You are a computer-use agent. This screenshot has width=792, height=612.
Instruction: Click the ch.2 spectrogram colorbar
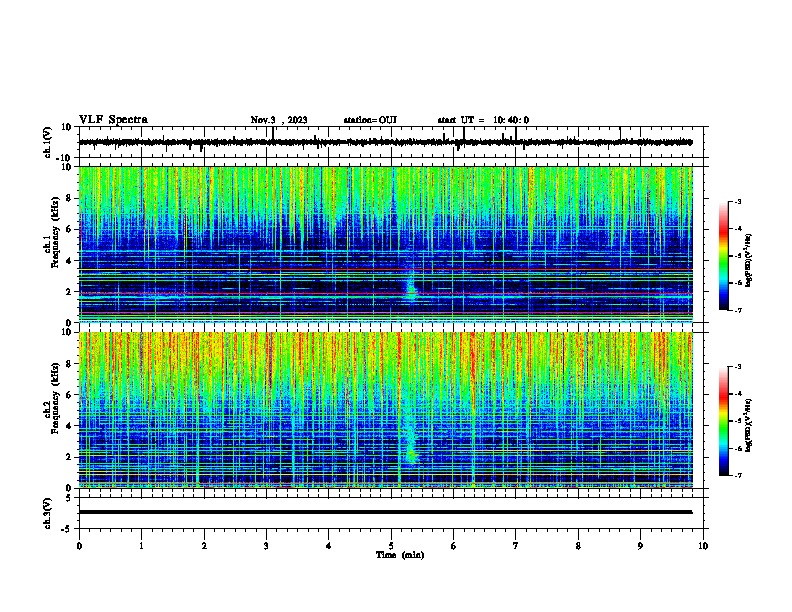[723, 421]
